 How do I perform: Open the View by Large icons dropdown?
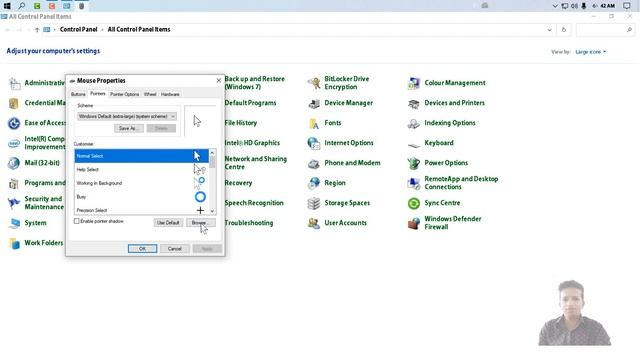591,52
